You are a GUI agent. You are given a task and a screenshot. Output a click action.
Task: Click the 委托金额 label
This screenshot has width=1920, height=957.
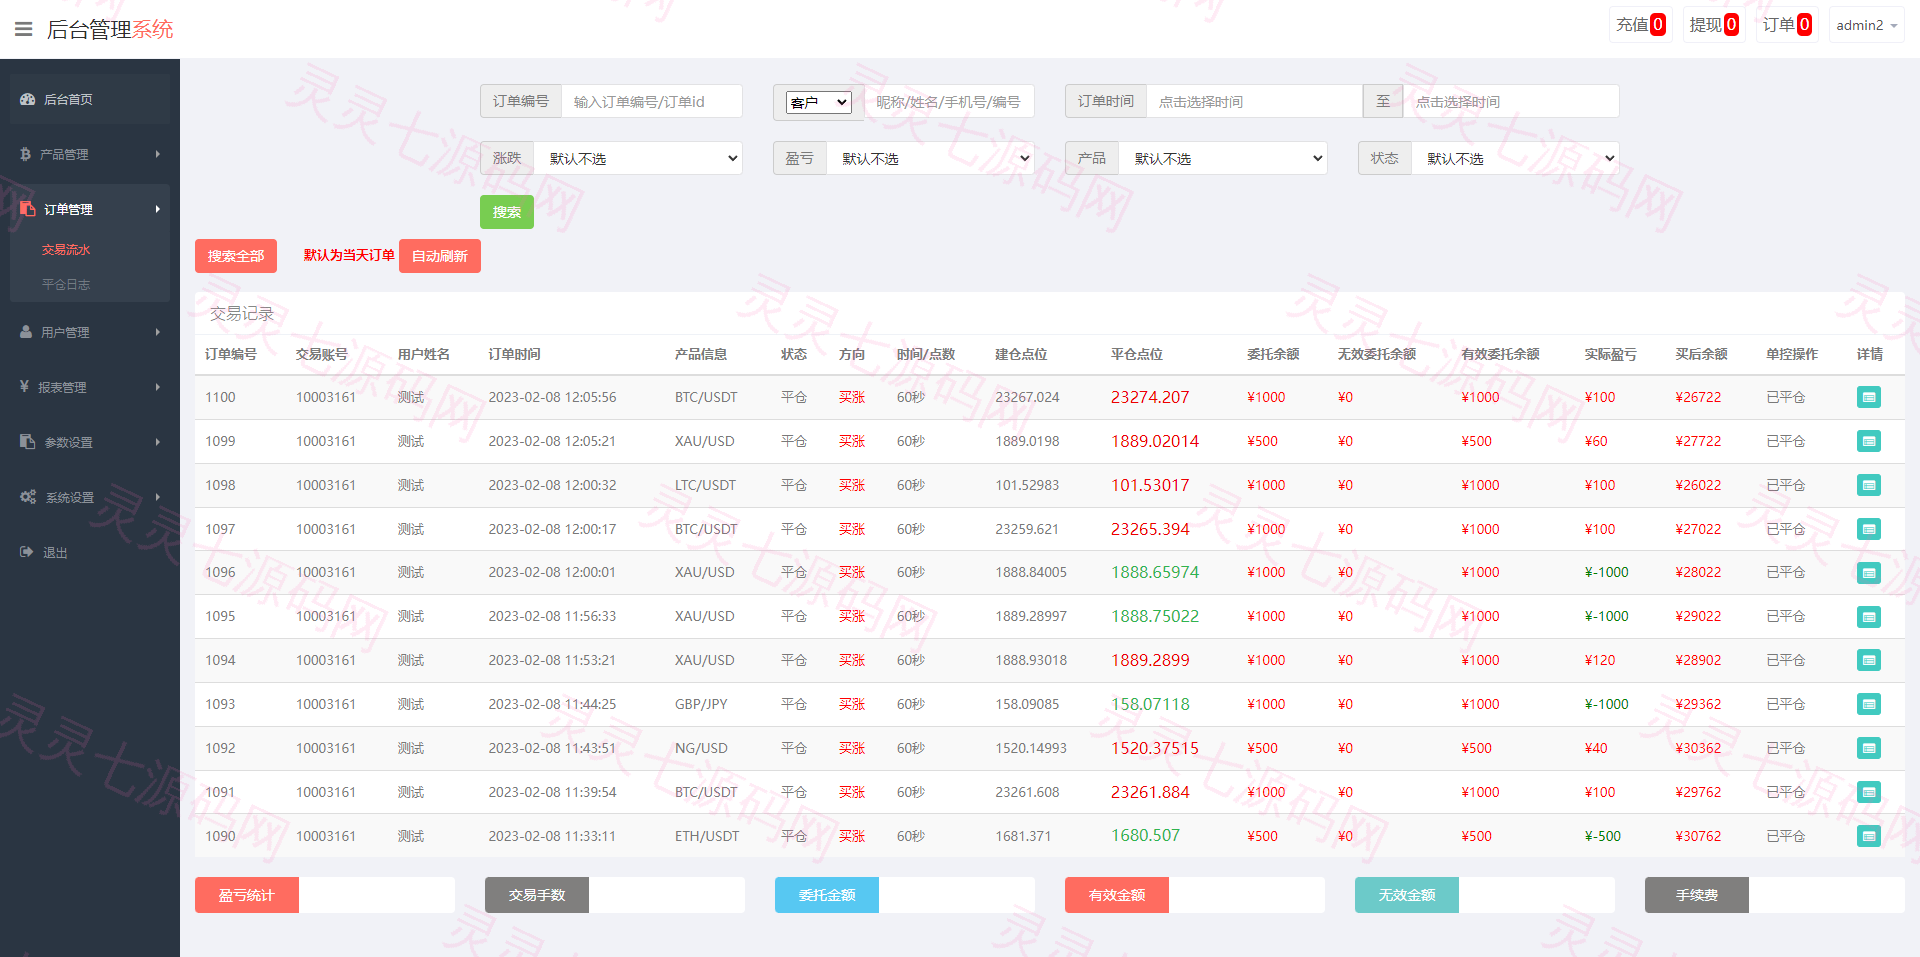[x=827, y=895]
